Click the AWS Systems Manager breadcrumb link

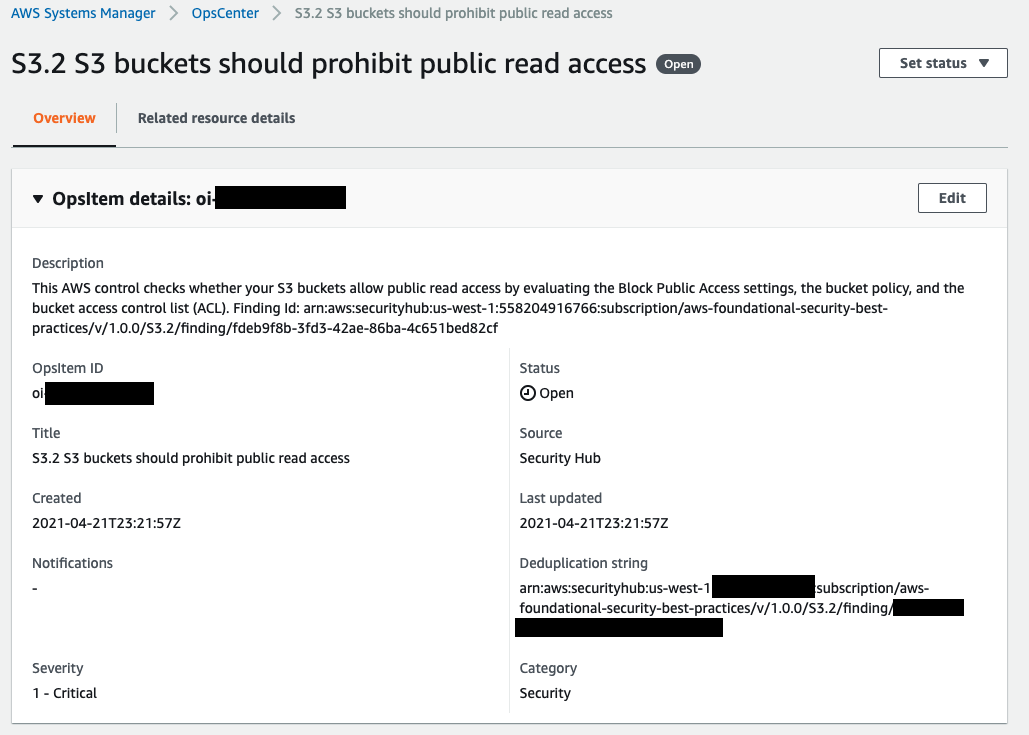click(83, 13)
